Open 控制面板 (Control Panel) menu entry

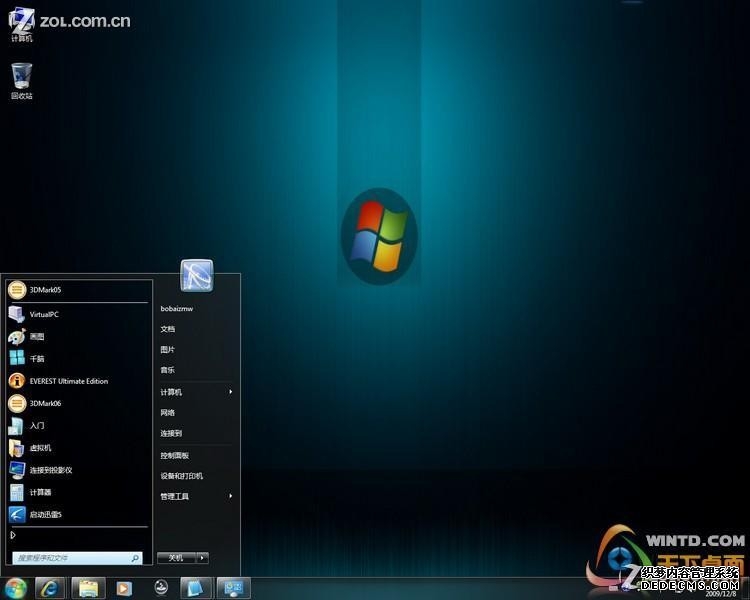tap(175, 455)
